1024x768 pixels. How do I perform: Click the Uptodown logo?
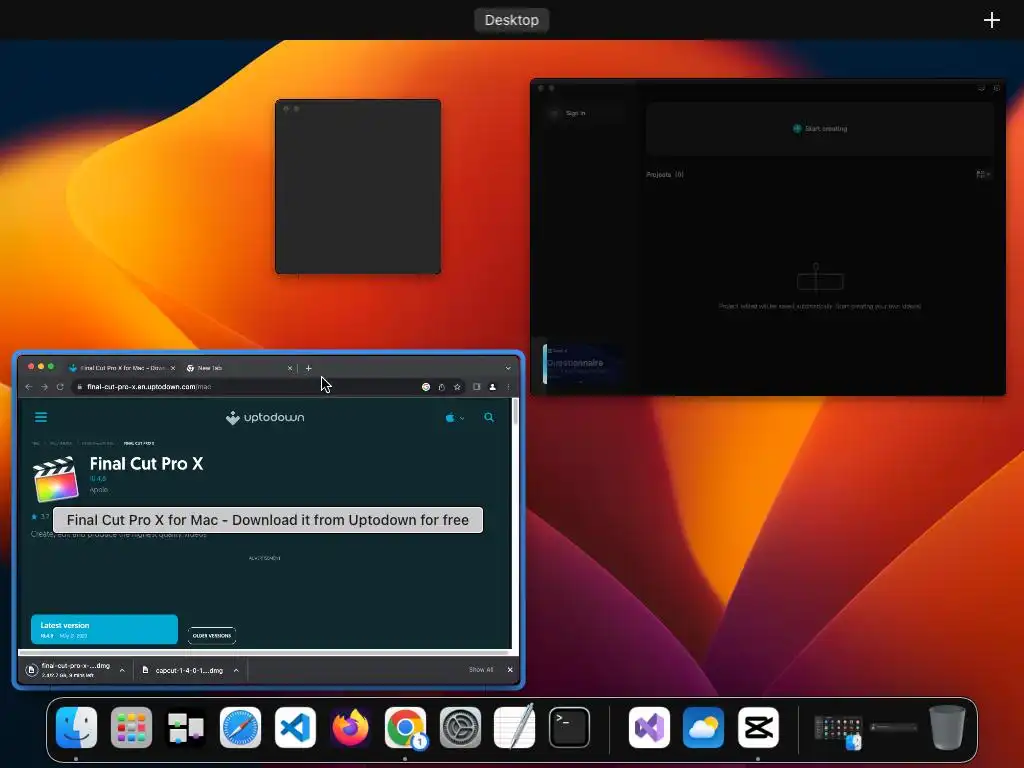(264, 417)
